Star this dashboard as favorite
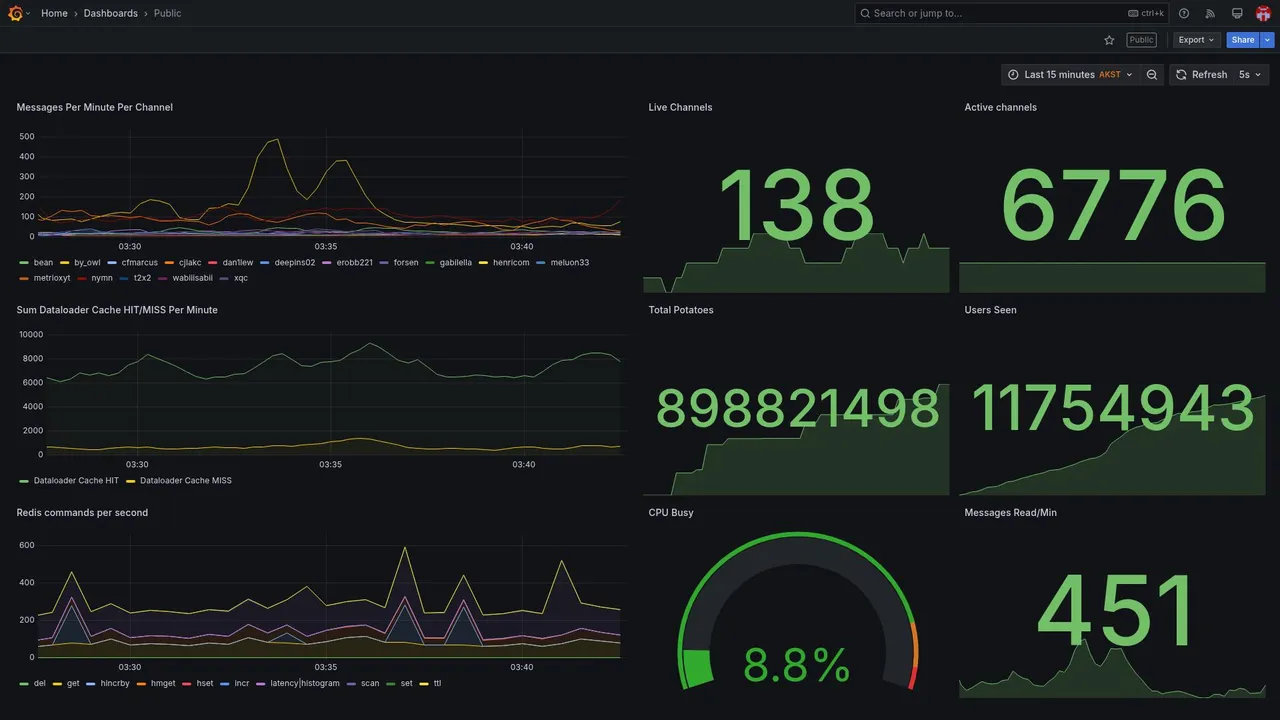1280x720 pixels. [x=1109, y=40]
